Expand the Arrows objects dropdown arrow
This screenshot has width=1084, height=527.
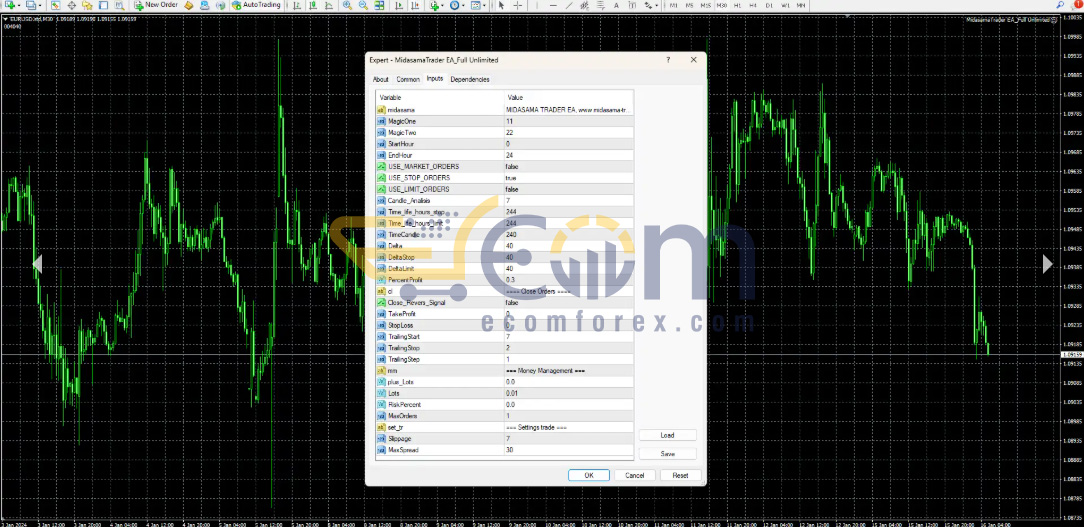coord(656,6)
